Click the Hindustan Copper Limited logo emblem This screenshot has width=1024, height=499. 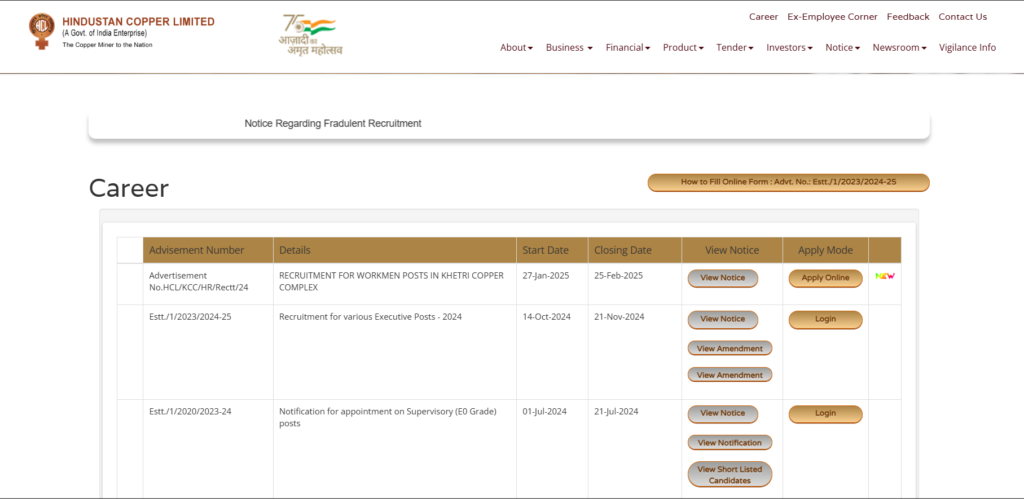(42, 32)
